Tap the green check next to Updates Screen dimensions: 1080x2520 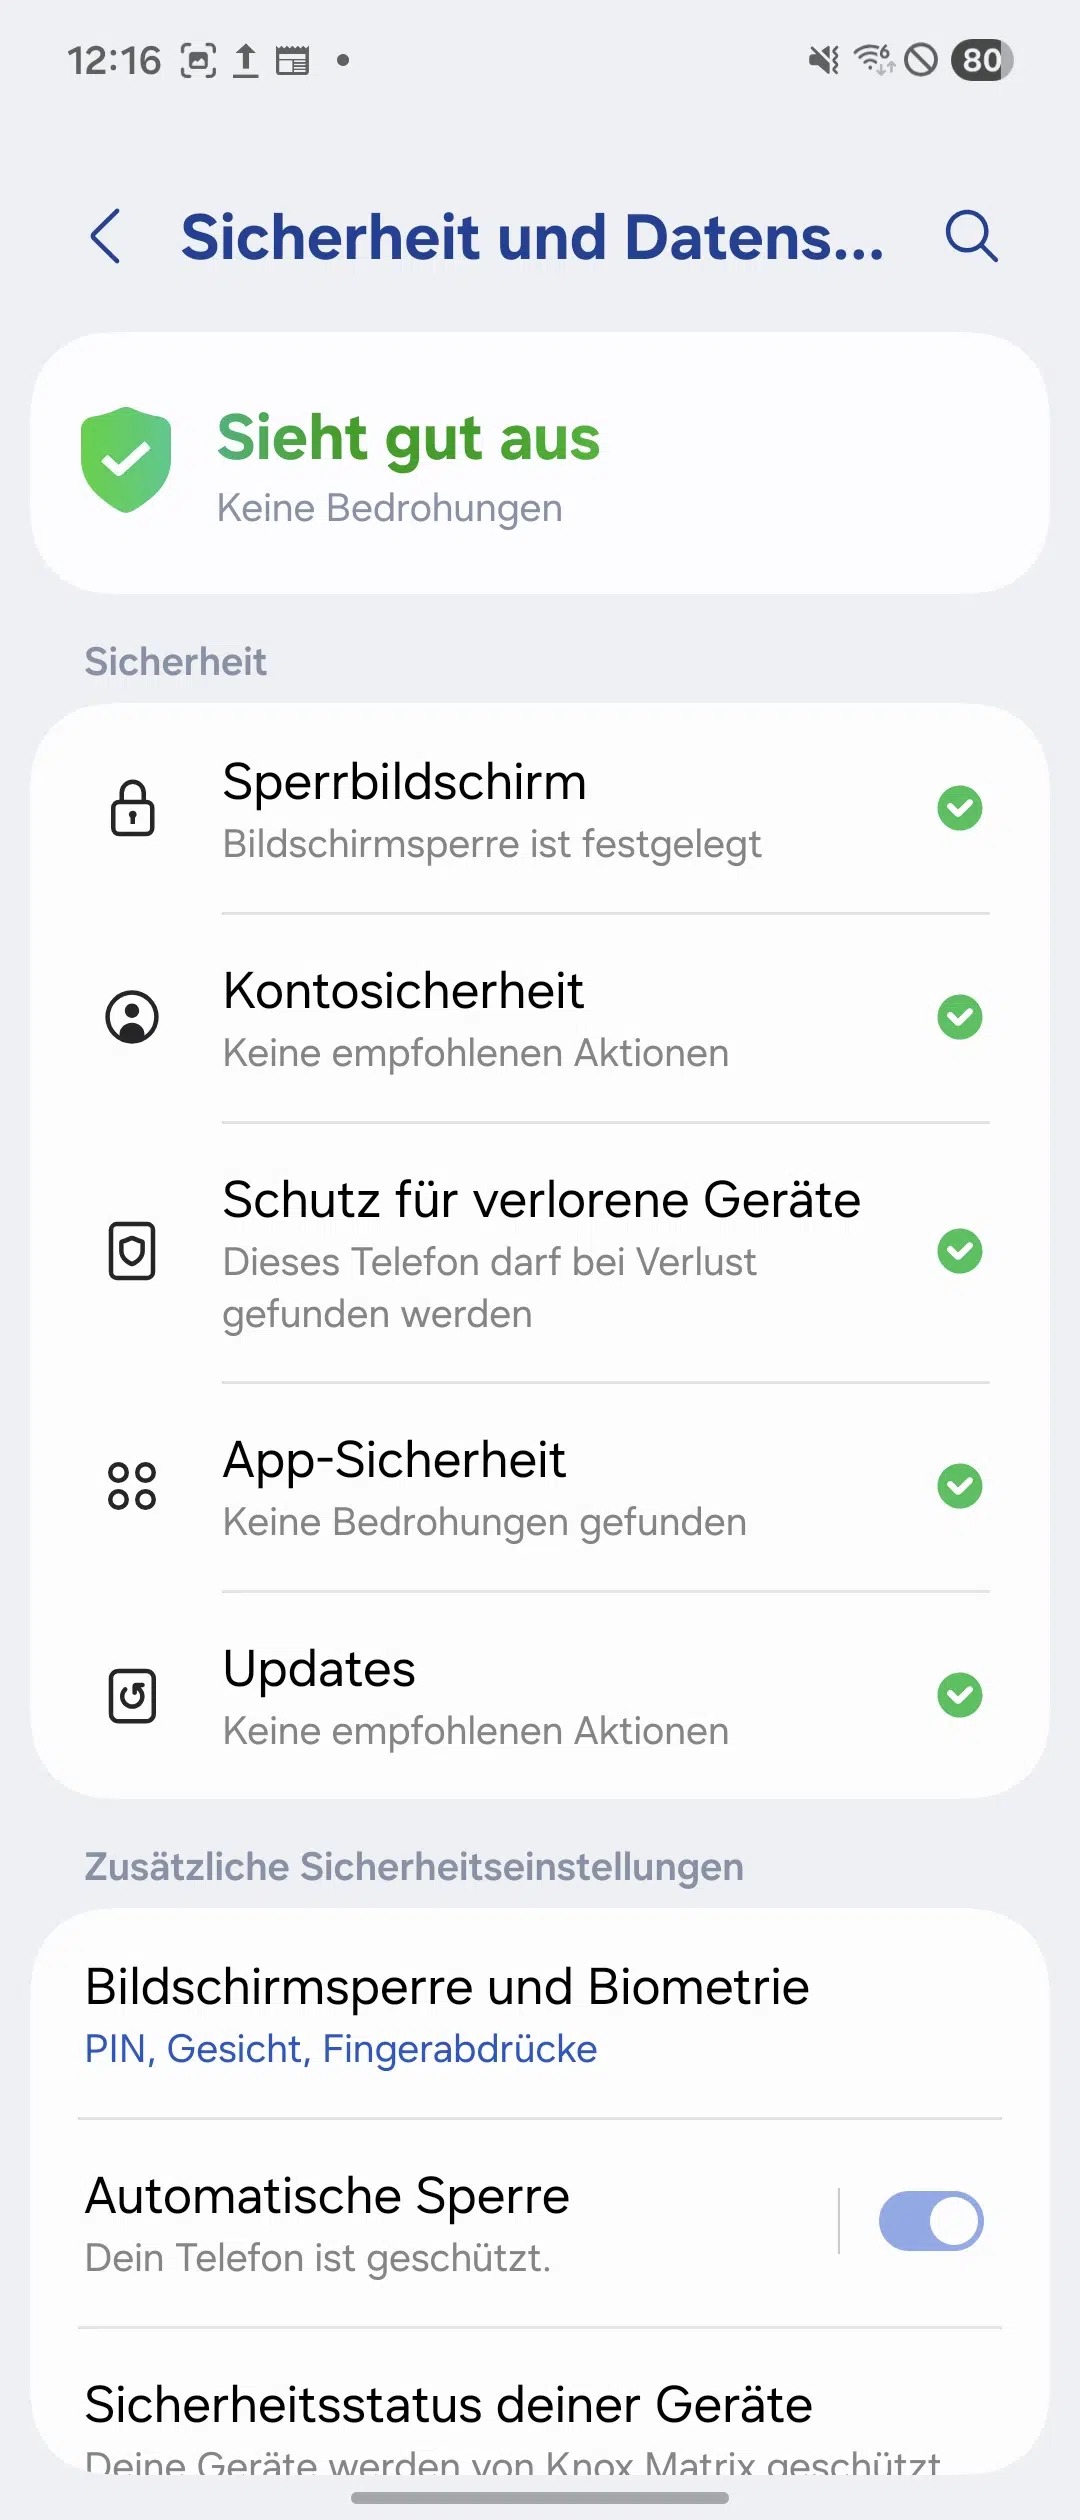click(x=960, y=1695)
